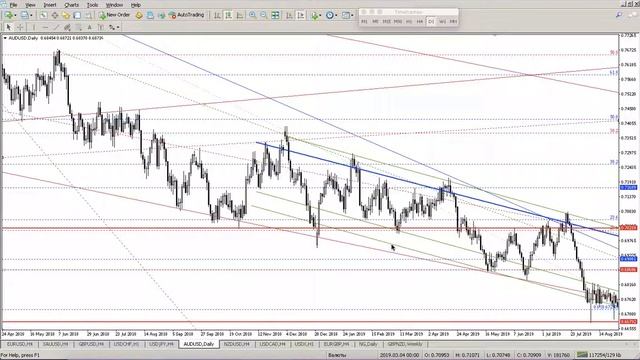Switch to the NZDUSD,H4 chart tab
Image resolution: width=640 pixels, height=360 pixels.
tap(236, 344)
